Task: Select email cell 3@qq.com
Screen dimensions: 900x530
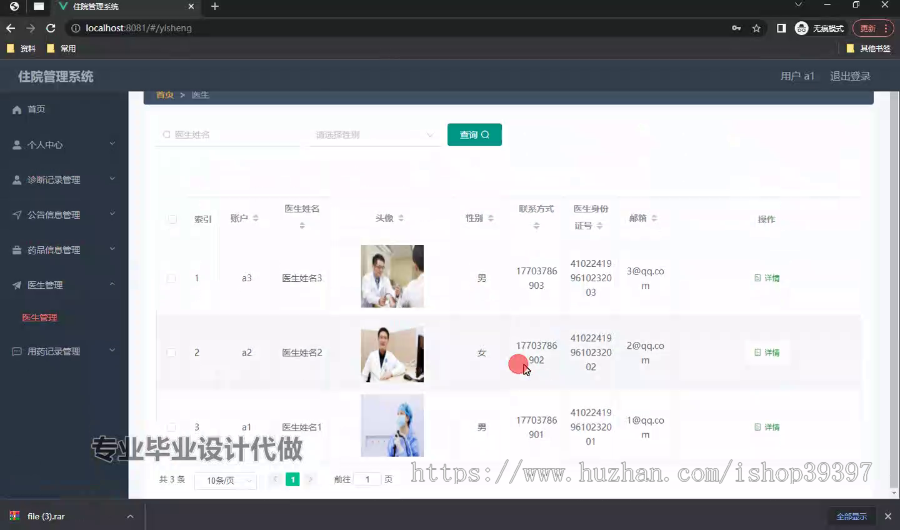Action: [x=645, y=278]
